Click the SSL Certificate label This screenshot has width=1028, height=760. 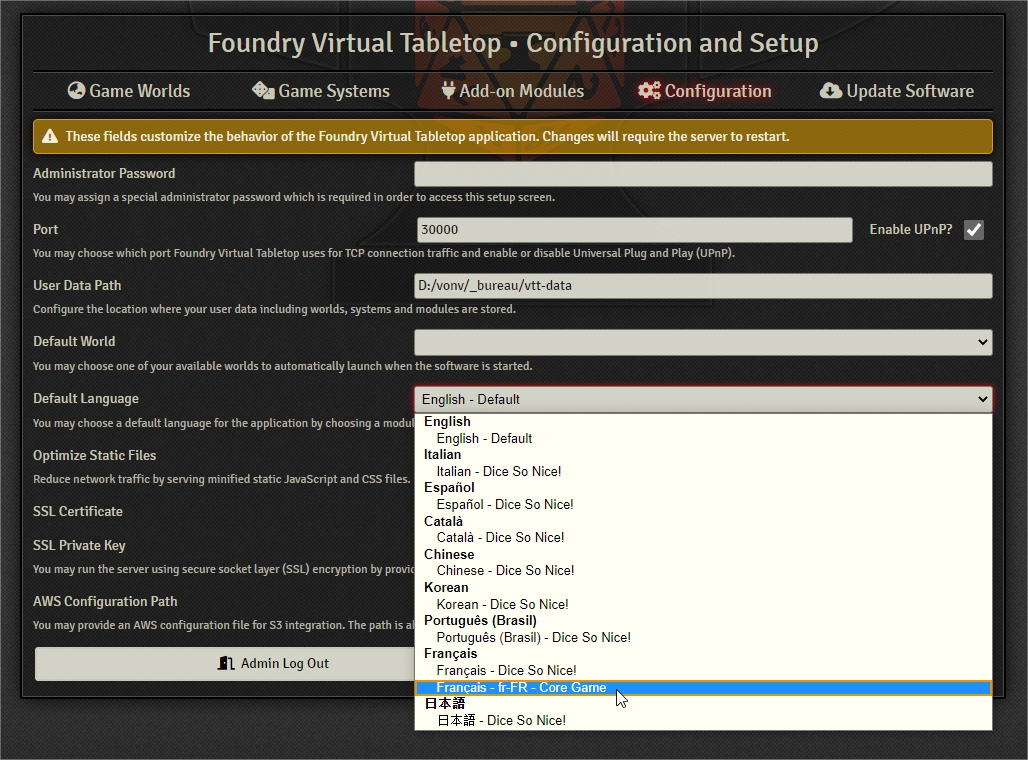[78, 511]
